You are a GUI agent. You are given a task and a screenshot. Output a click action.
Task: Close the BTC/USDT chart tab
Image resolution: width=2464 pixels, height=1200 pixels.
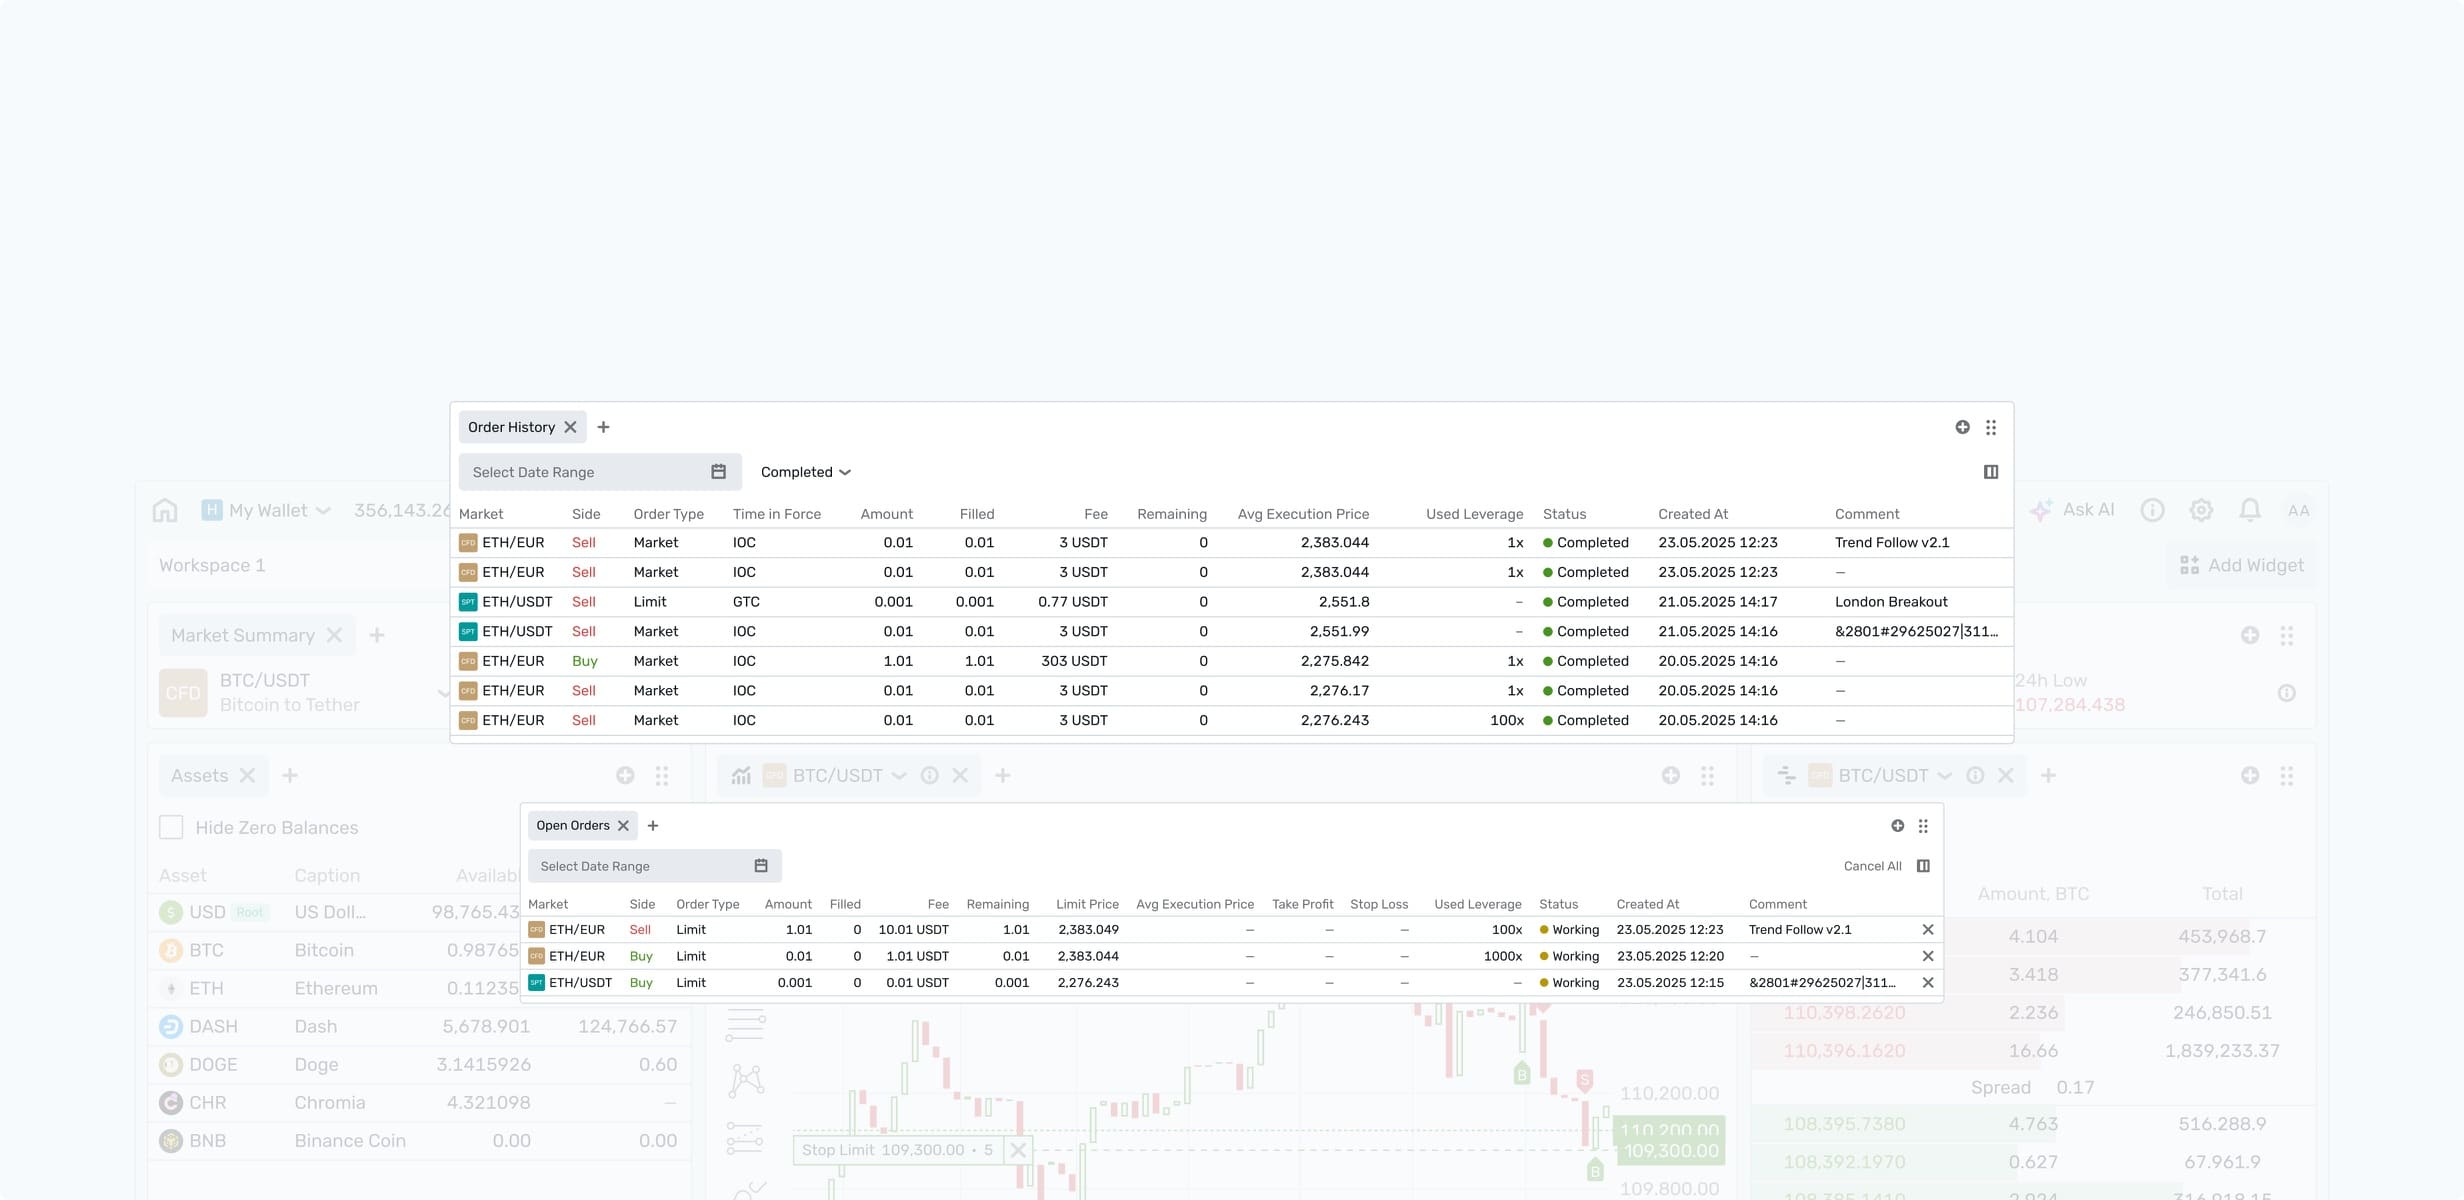tap(960, 775)
